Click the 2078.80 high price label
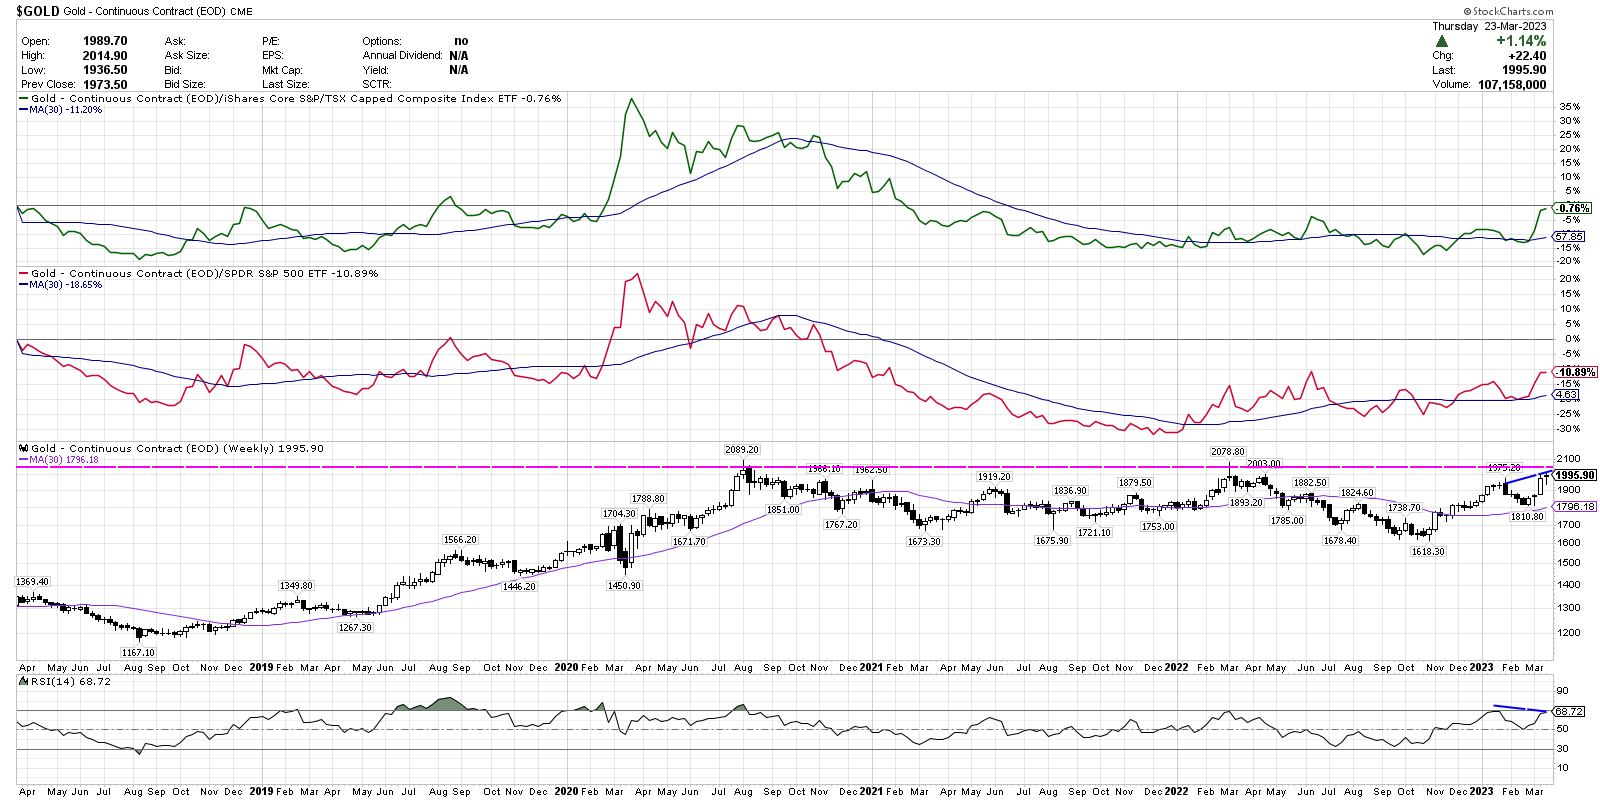The width and height of the screenshot is (1600, 800). pos(1227,452)
